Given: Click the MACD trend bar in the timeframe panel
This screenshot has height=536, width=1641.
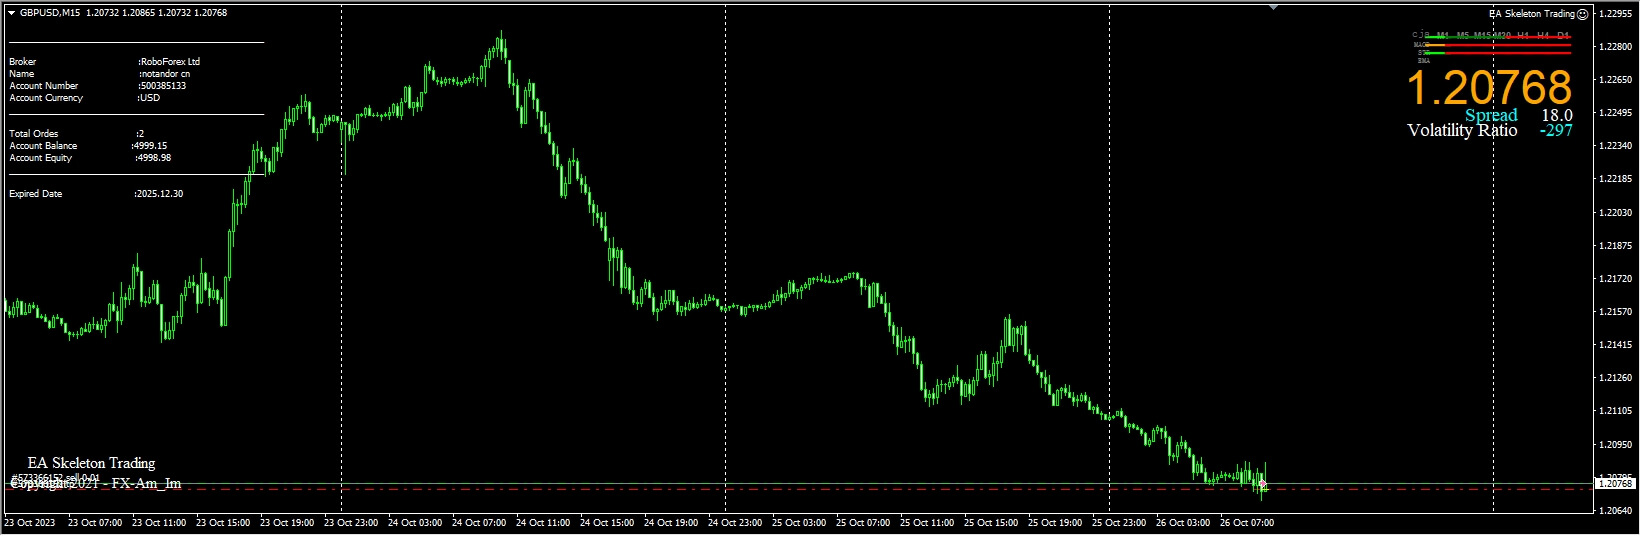Looking at the screenshot, I should pyautogui.click(x=1497, y=45).
